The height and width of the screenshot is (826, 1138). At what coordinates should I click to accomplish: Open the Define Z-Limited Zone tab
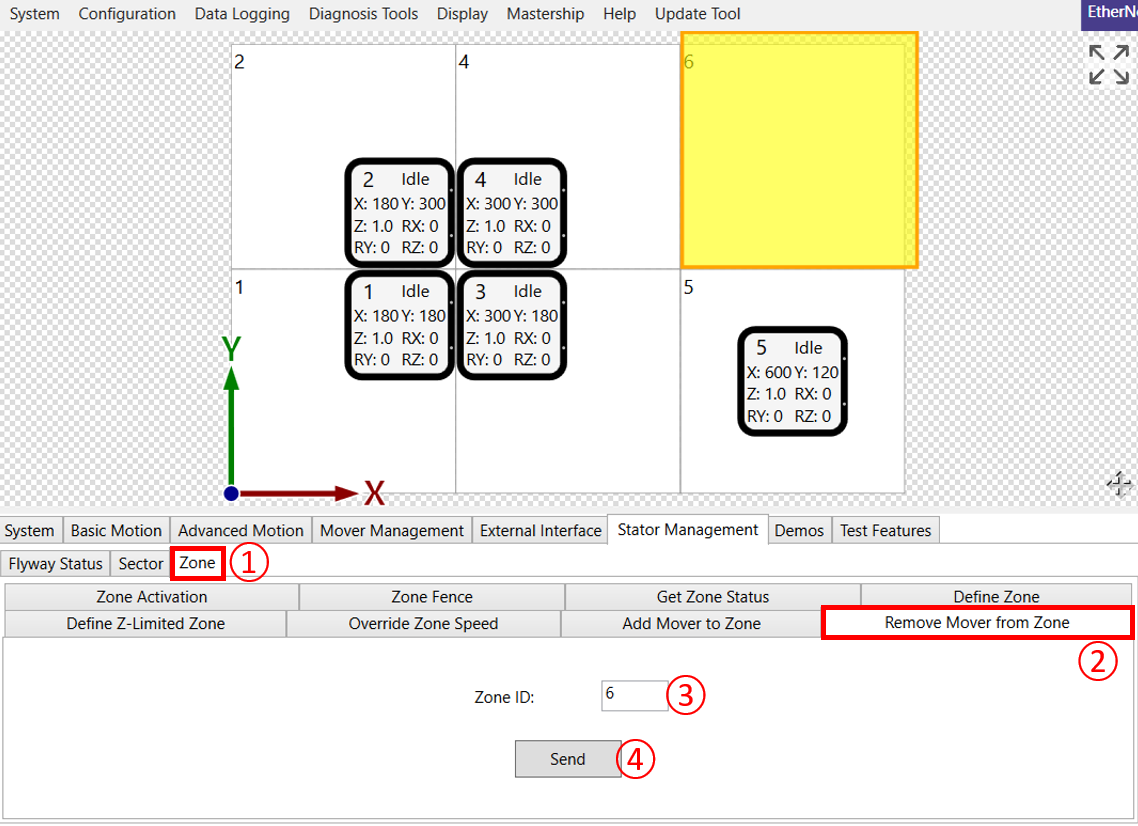pyautogui.click(x=146, y=624)
